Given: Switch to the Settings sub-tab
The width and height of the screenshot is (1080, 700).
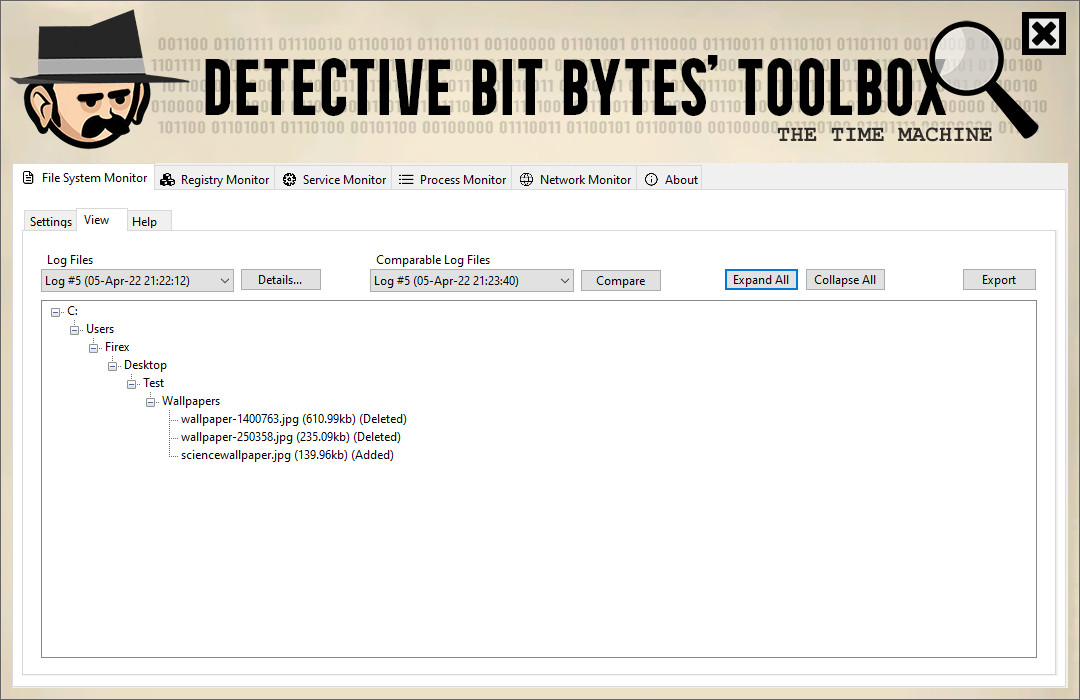Looking at the screenshot, I should 50,222.
